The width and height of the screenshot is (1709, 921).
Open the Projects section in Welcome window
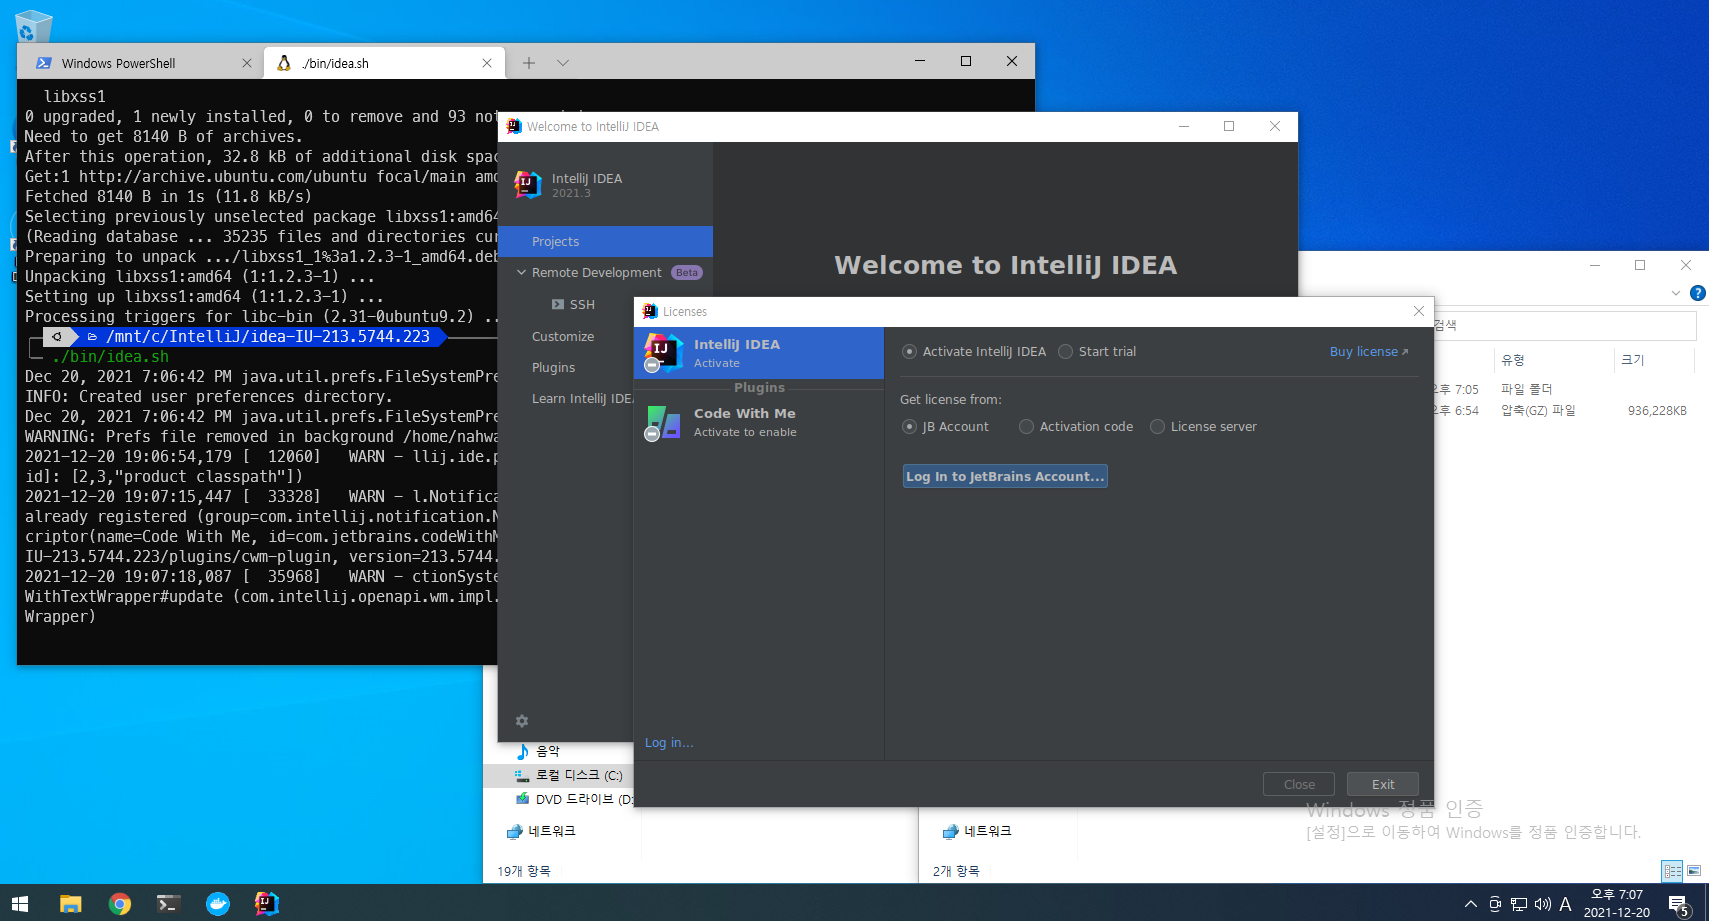pos(605,241)
